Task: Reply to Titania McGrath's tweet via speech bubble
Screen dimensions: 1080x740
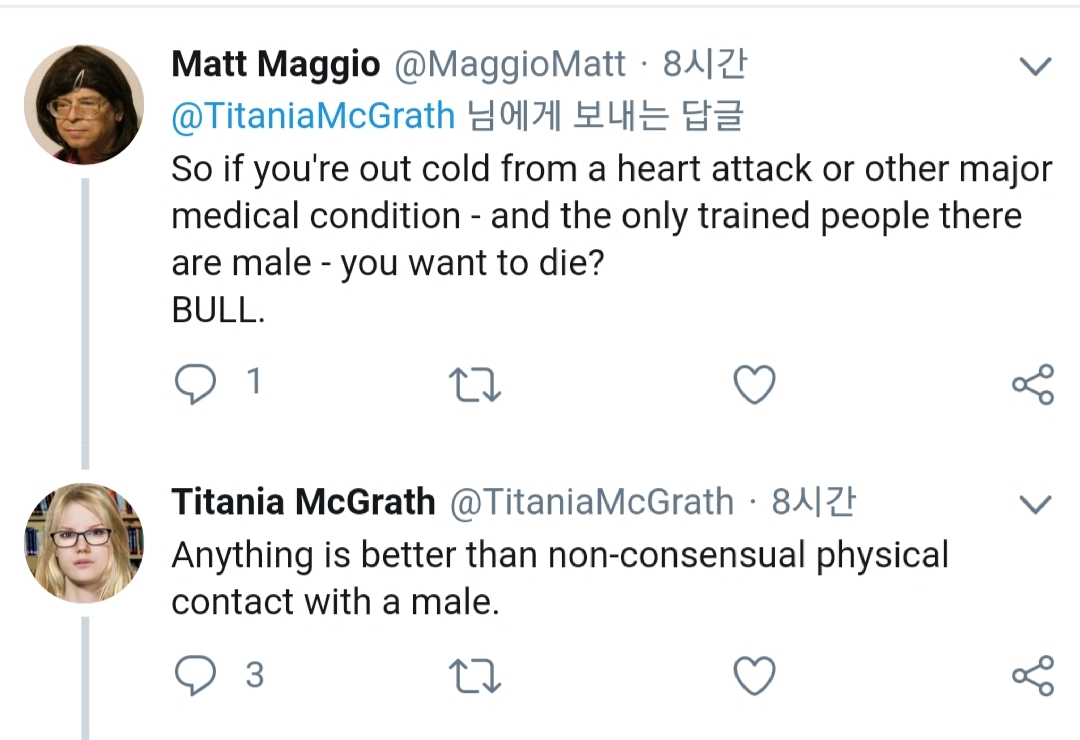Action: click(195, 676)
